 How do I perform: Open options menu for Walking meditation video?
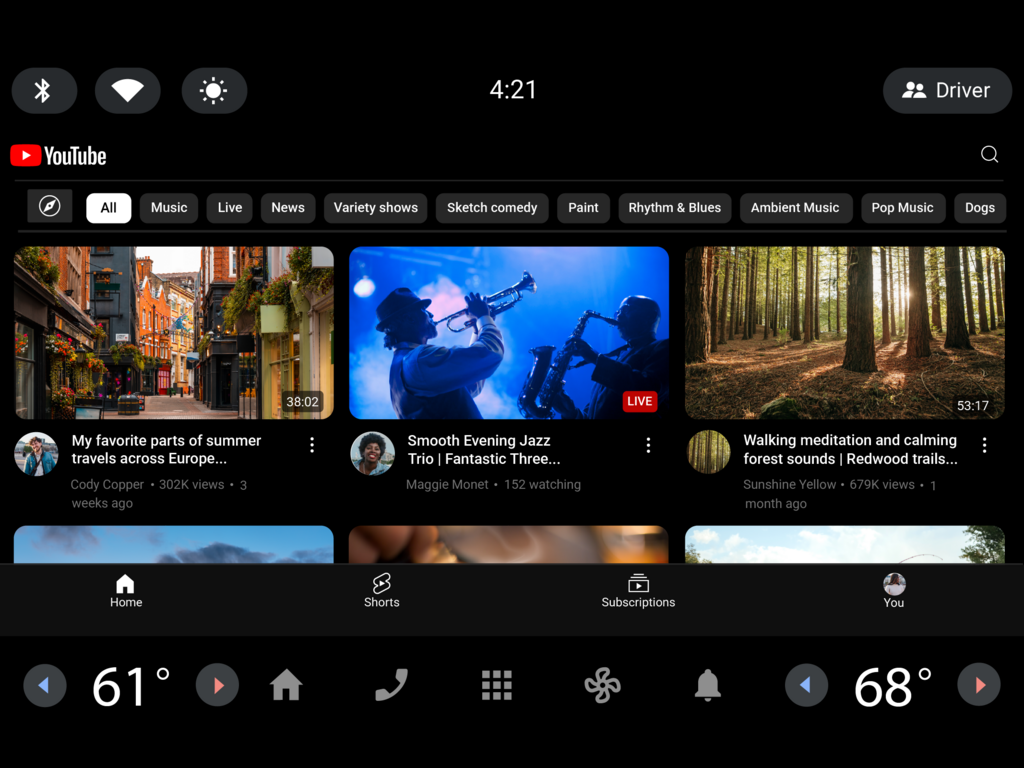[985, 445]
